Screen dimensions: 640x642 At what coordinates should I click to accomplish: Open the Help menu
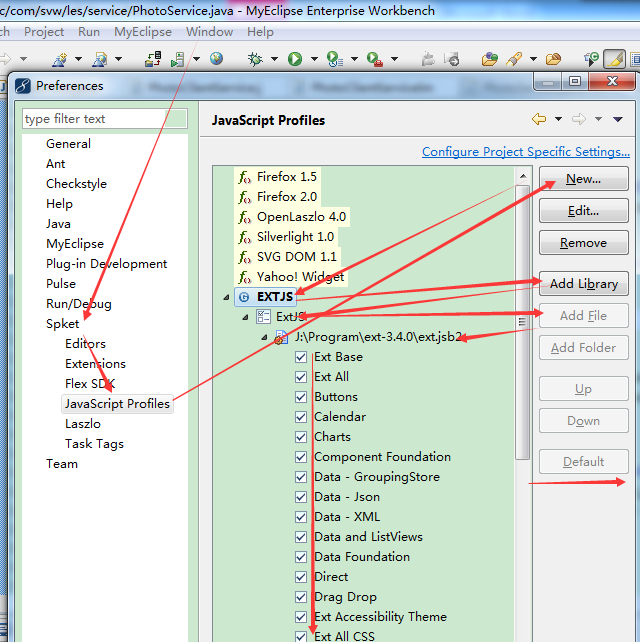point(260,32)
